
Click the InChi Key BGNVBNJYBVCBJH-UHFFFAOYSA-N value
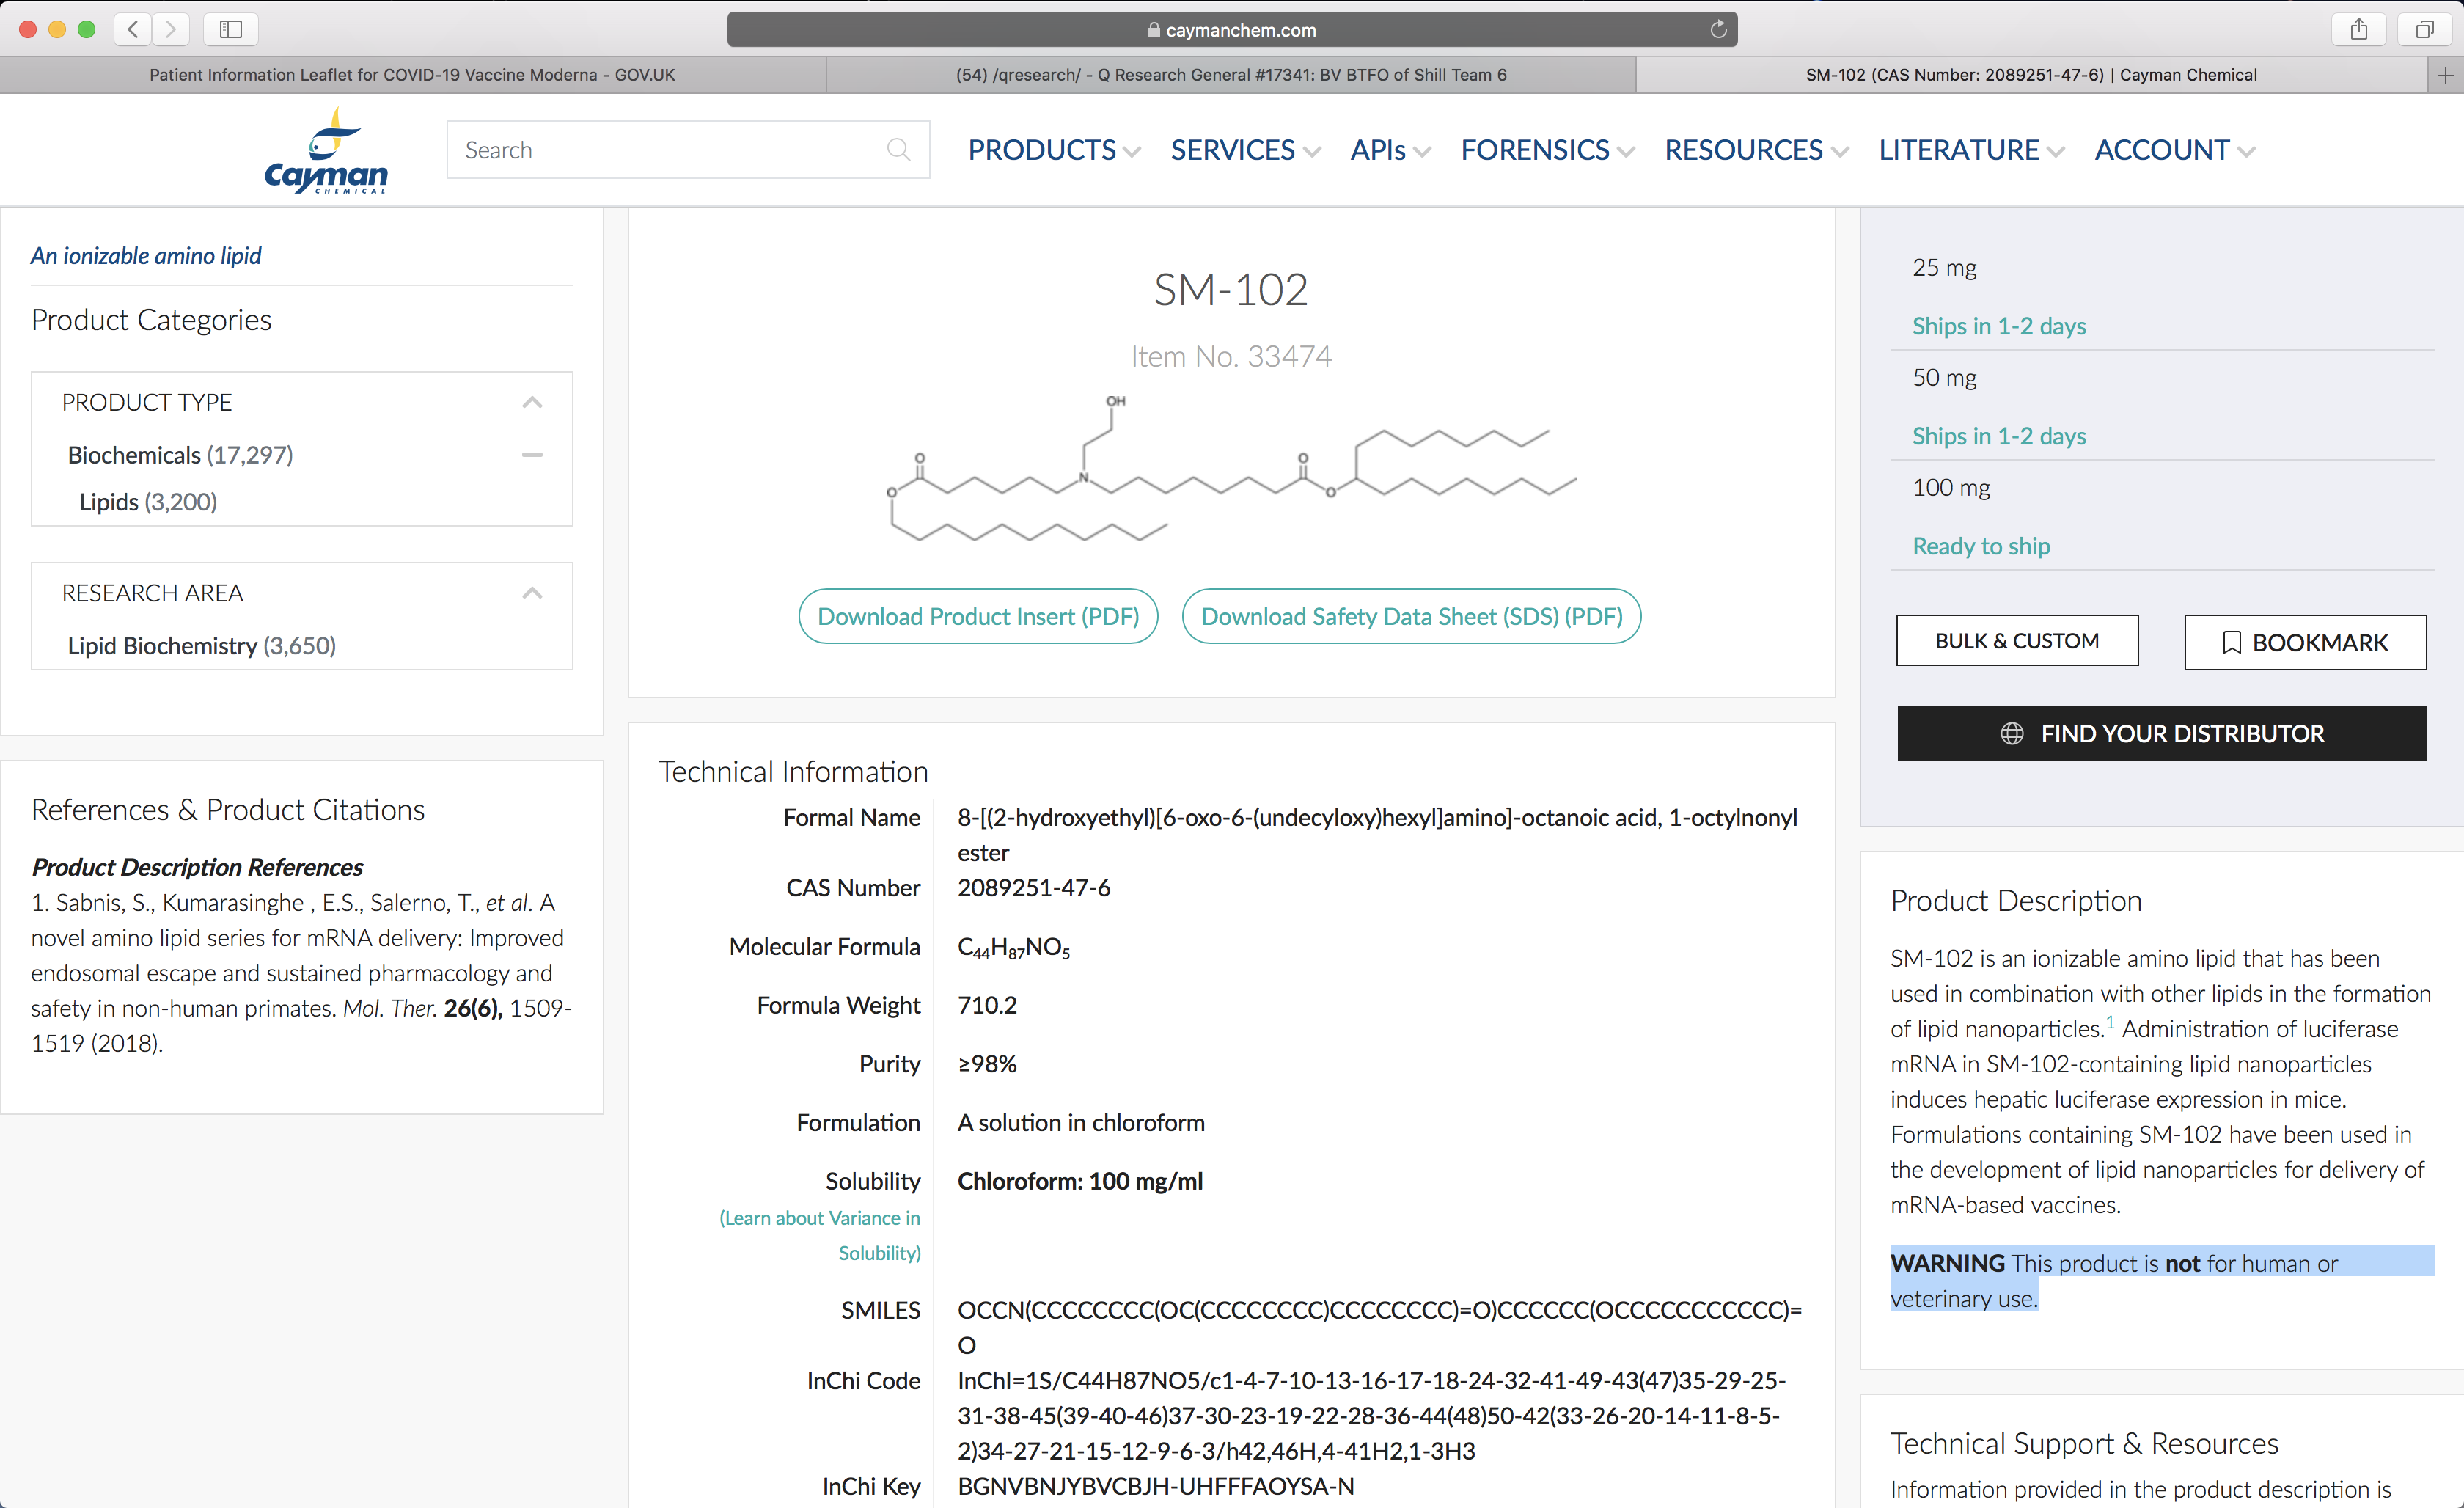point(1156,1486)
